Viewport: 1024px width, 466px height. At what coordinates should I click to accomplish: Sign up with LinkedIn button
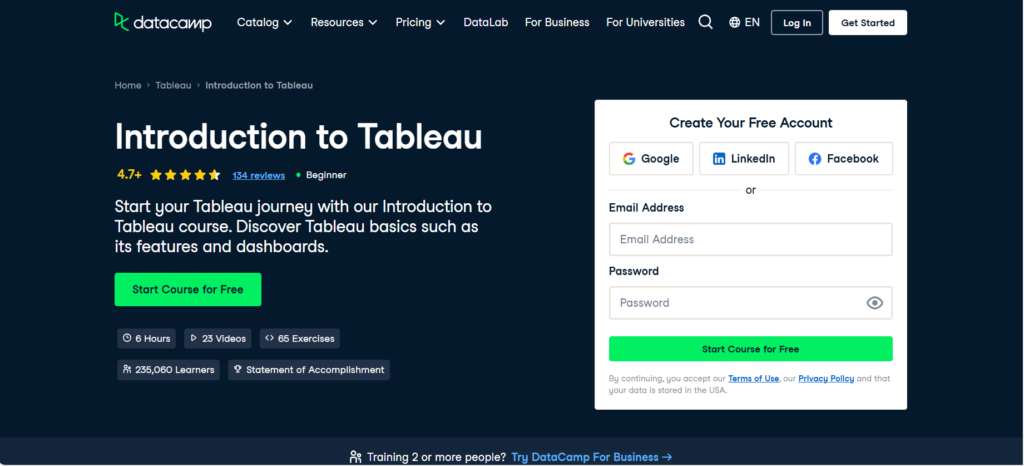744,159
